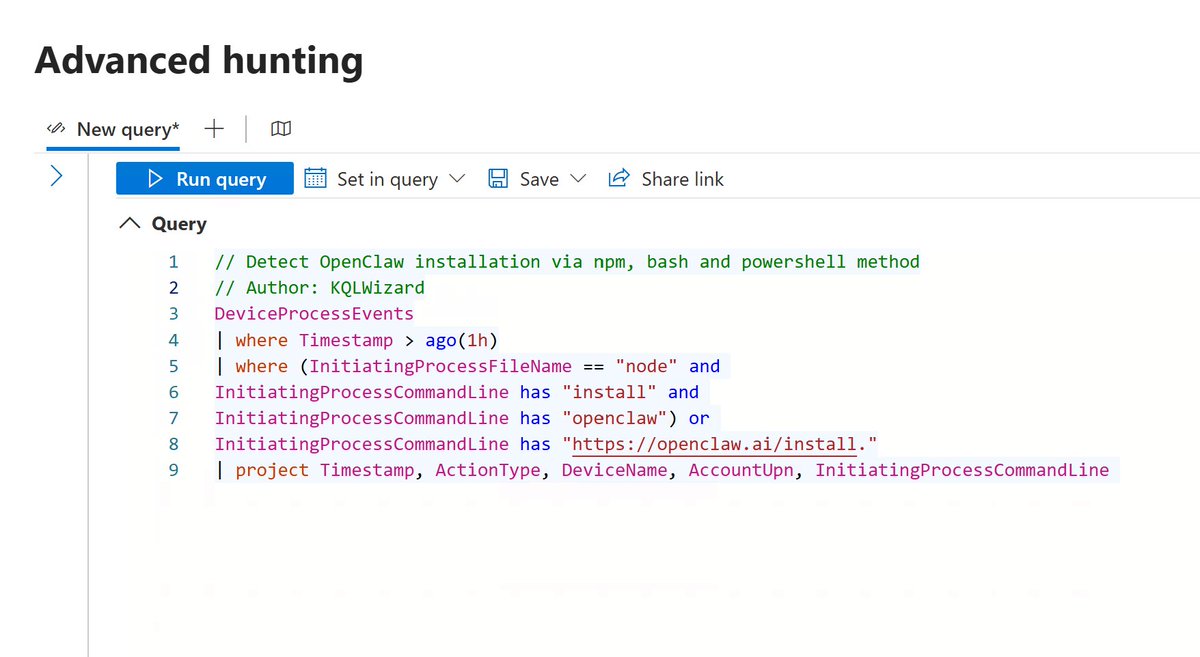Expand the left side pane chevron
The width and height of the screenshot is (1200, 657).
(57, 177)
